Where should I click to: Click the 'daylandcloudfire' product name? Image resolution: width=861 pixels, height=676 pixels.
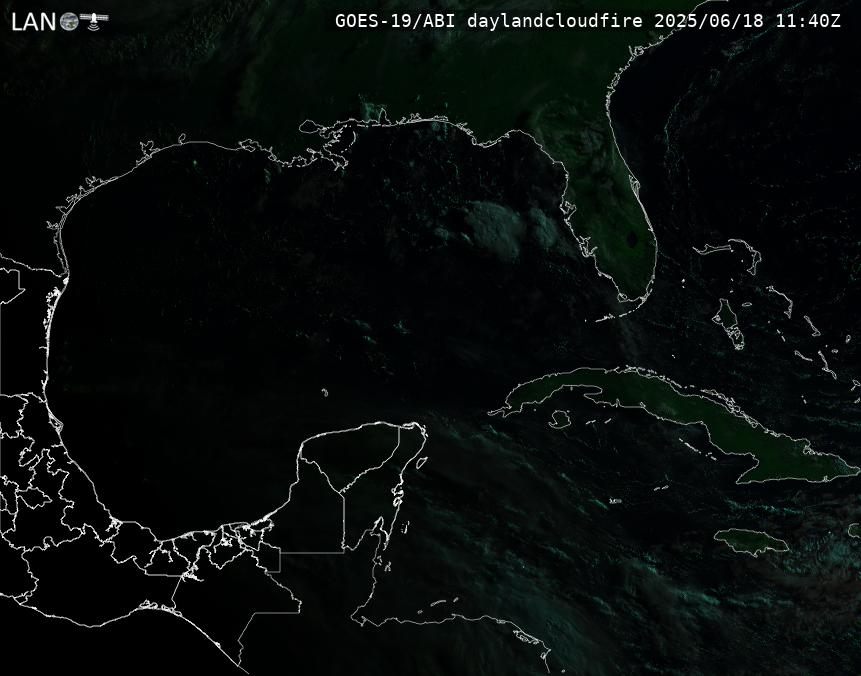click(555, 21)
